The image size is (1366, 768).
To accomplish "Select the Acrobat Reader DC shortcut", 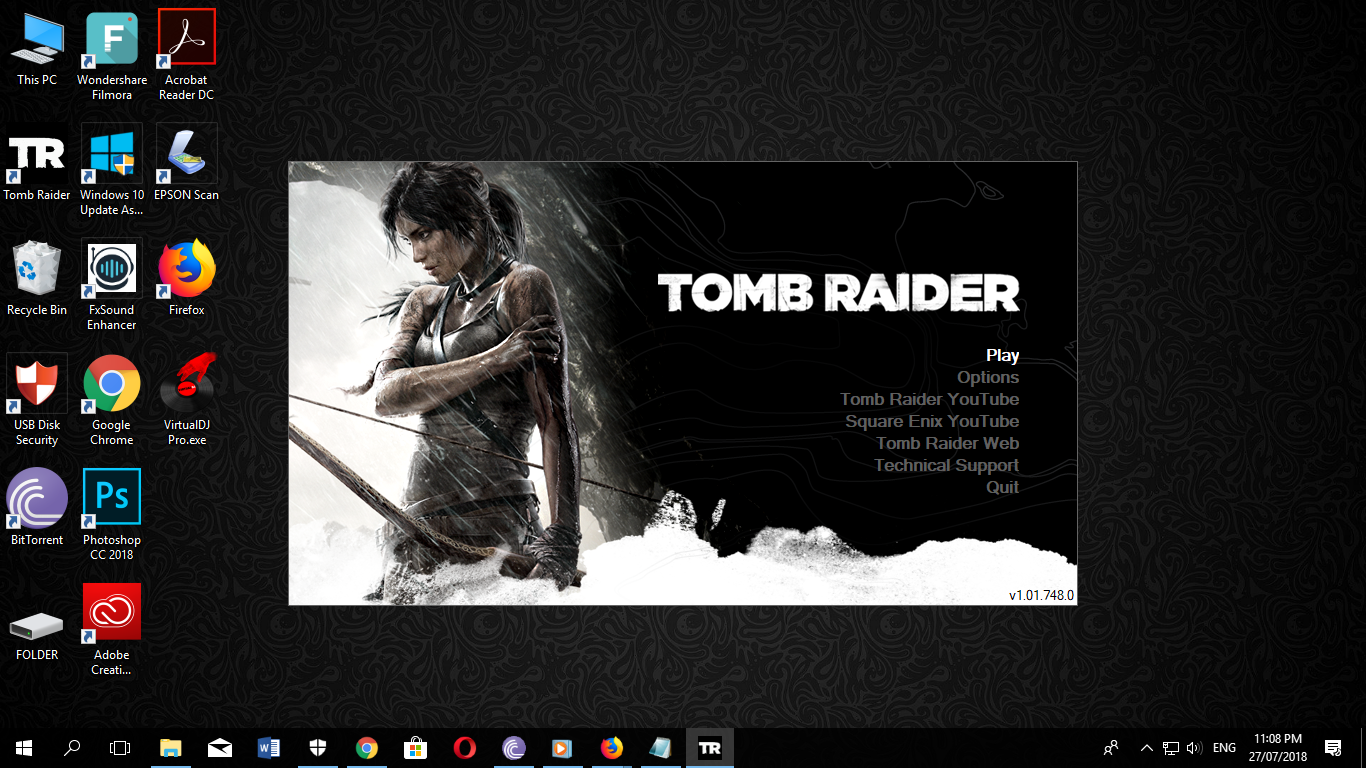I will click(x=187, y=55).
